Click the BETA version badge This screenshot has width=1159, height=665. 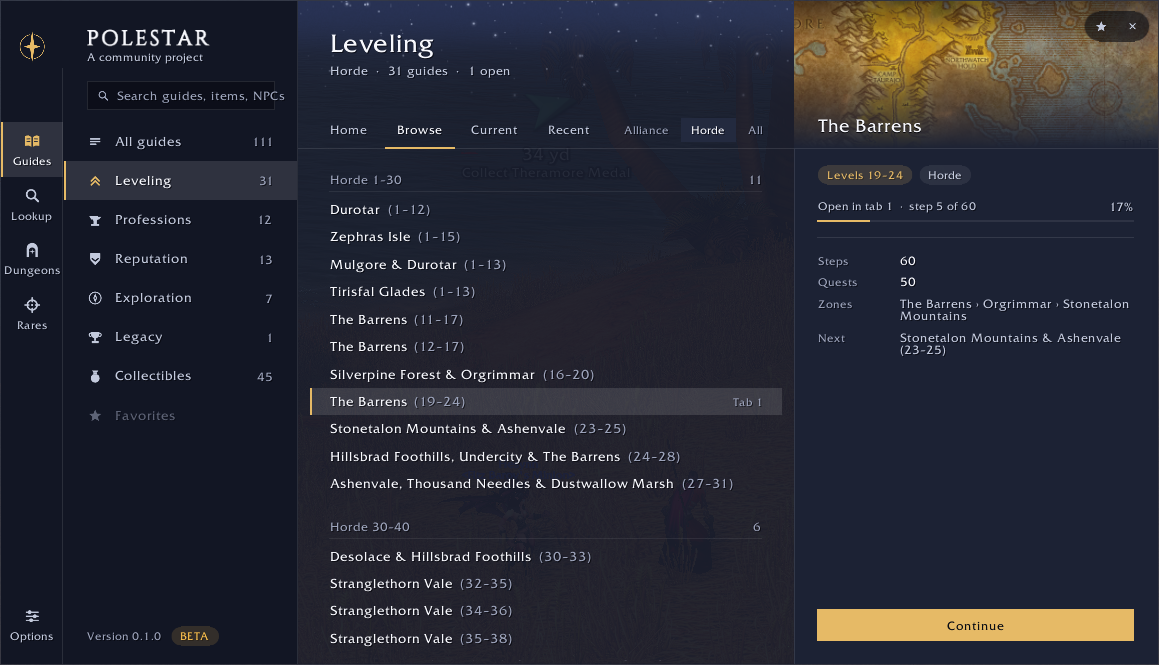point(194,636)
